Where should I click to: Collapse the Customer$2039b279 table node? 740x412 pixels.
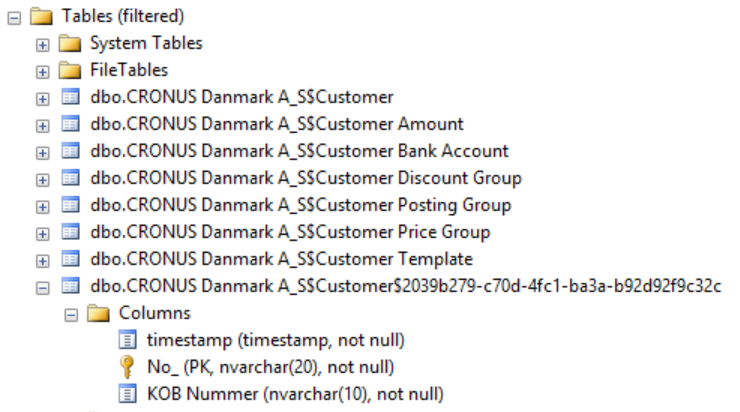click(x=42, y=288)
